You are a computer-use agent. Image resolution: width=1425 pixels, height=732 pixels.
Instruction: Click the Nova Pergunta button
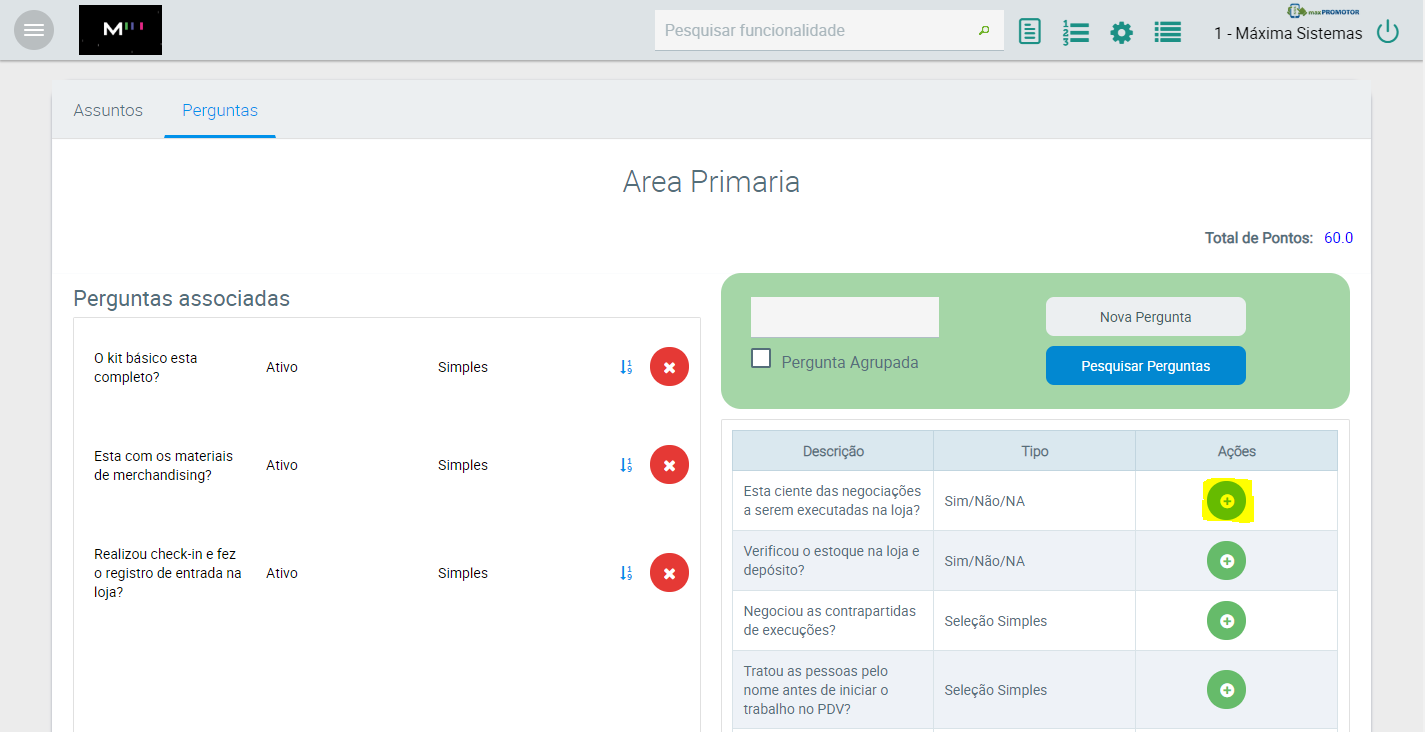click(1146, 317)
